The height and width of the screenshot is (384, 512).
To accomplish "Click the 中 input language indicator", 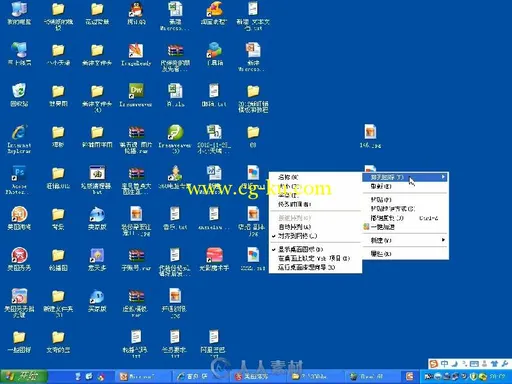I will pyautogui.click(x=444, y=364).
